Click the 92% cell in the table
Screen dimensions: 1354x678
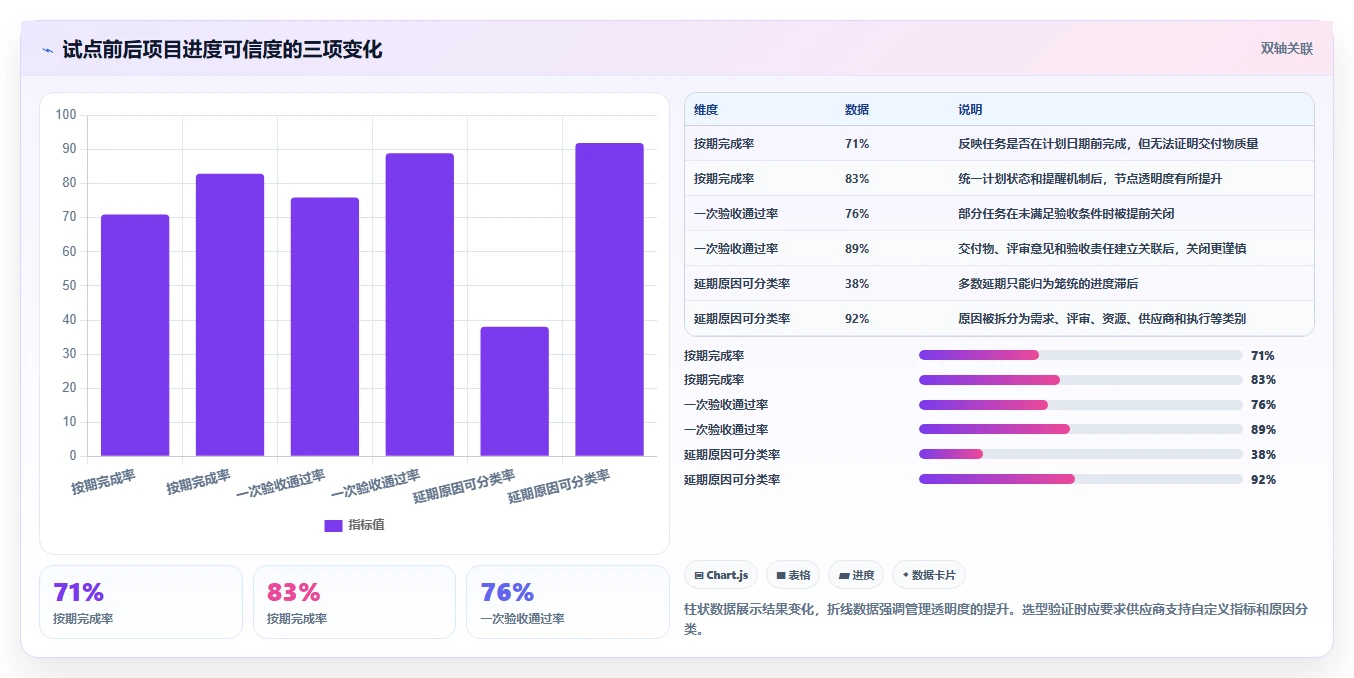857,319
